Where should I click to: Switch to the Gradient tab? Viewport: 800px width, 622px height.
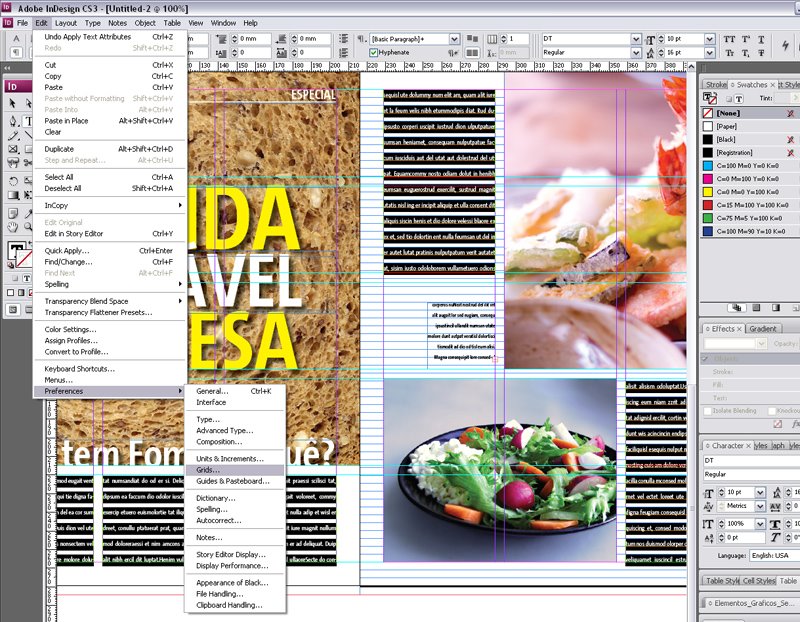point(764,327)
